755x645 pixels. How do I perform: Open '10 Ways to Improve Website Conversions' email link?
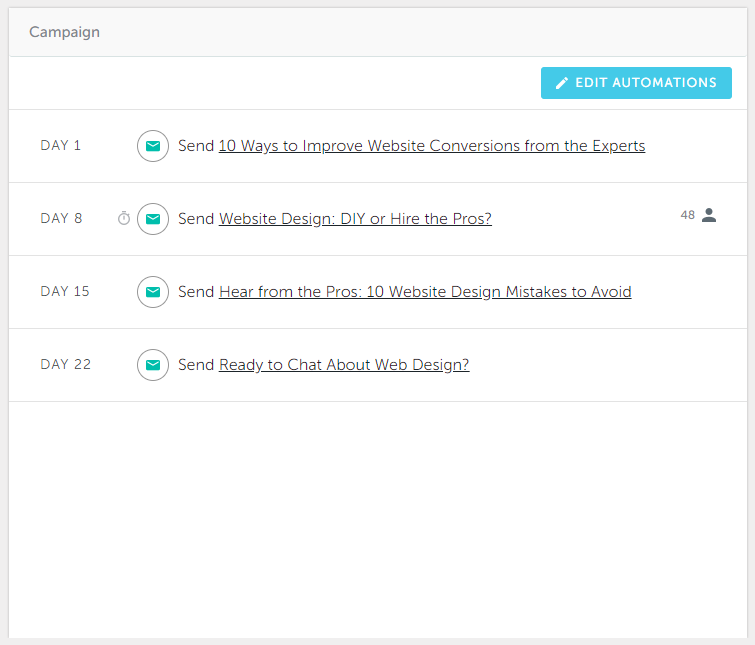pyautogui.click(x=431, y=145)
